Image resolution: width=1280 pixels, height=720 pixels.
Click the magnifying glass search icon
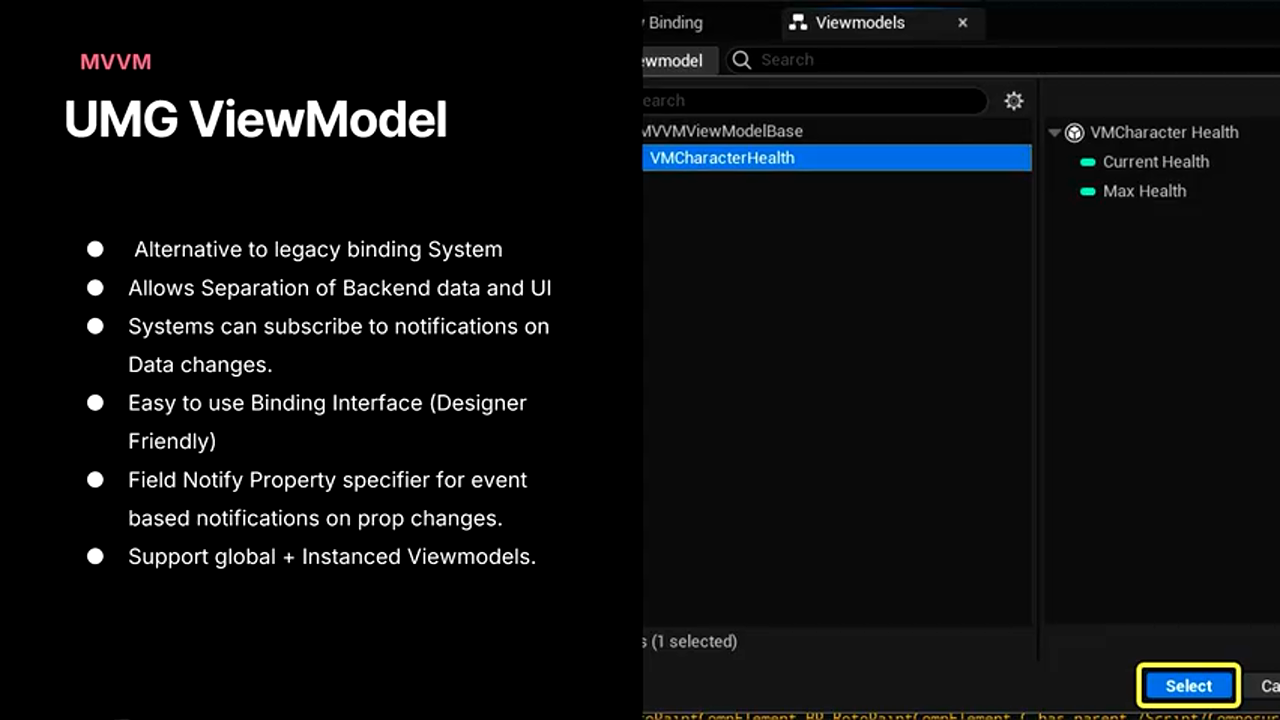(742, 60)
